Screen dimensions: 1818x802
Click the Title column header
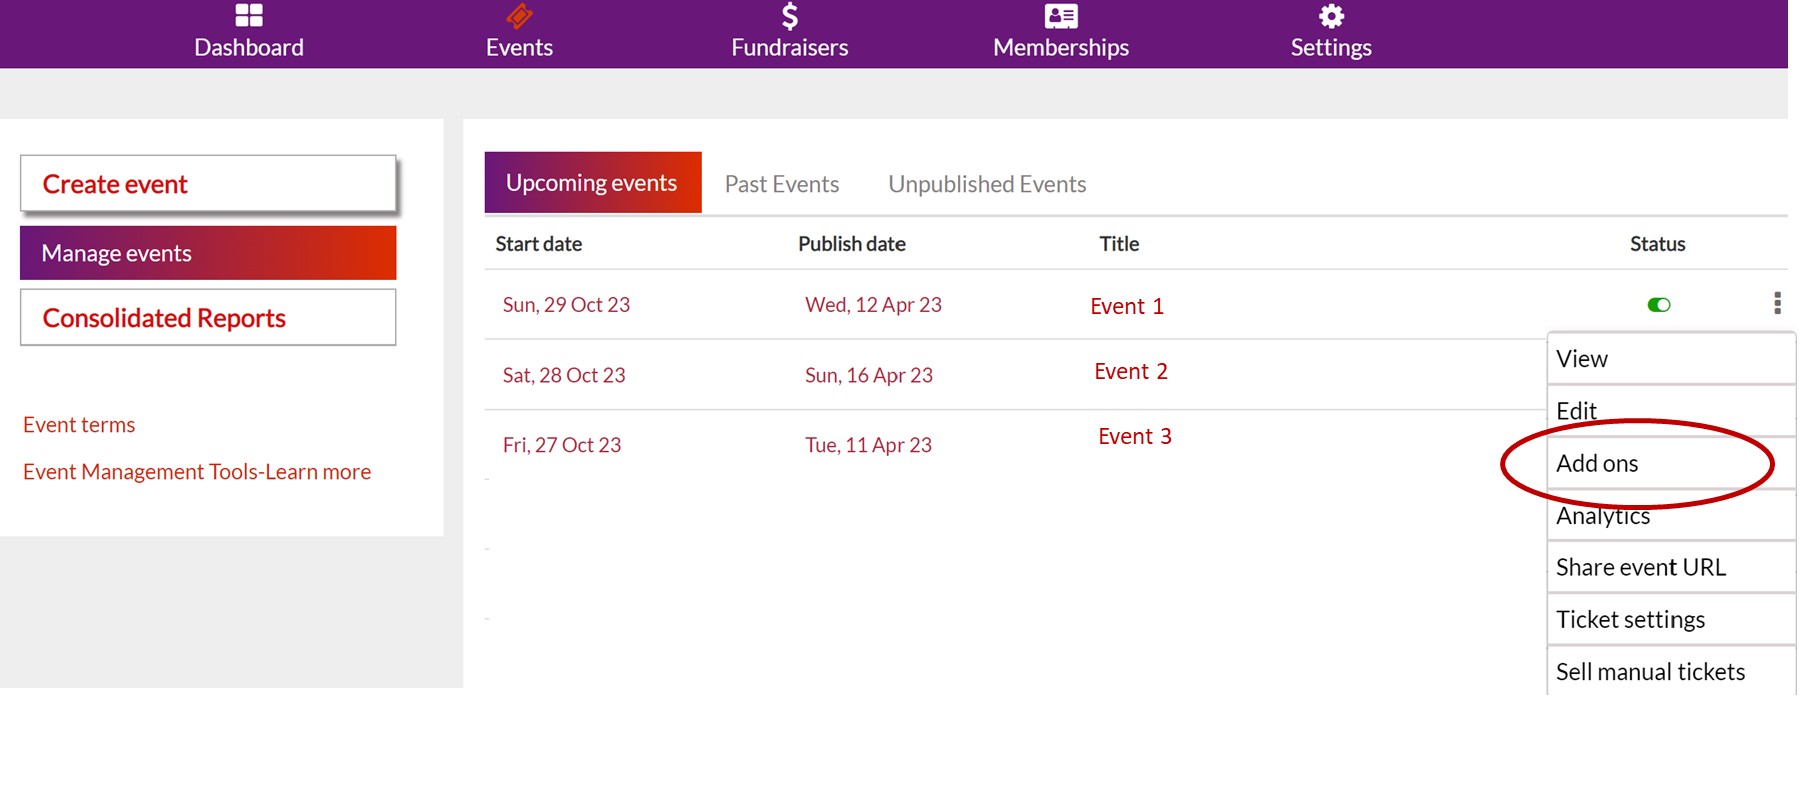[x=1119, y=244]
